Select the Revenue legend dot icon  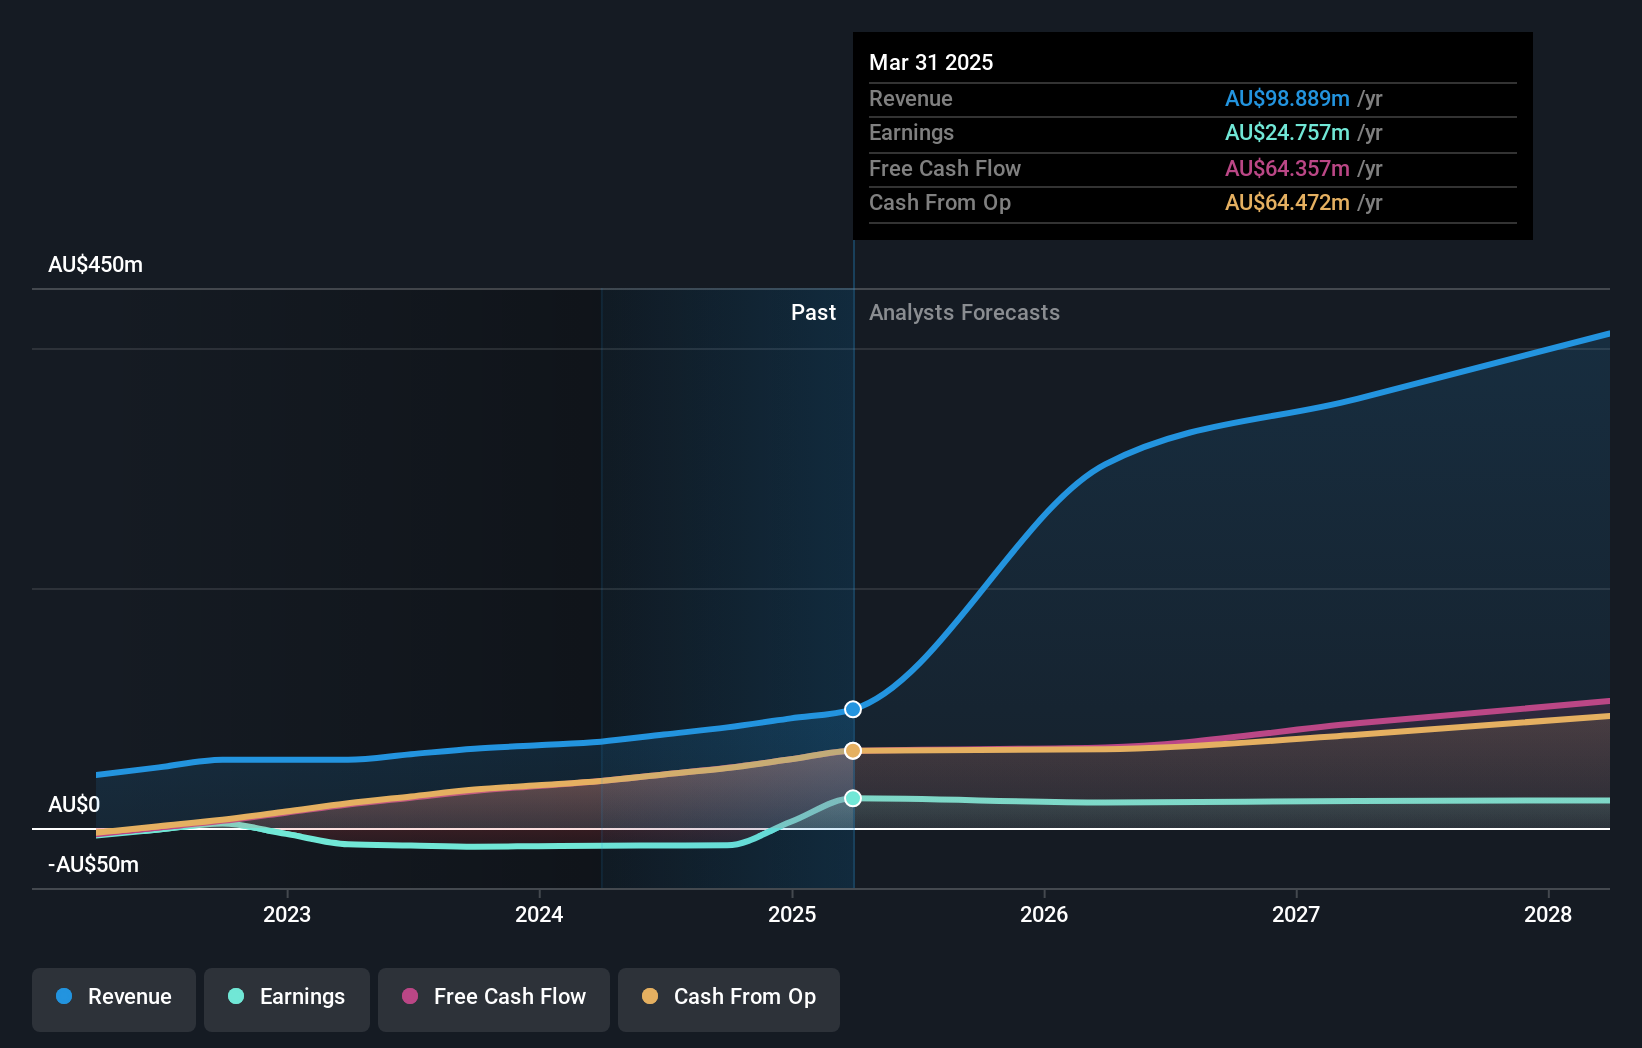(63, 997)
